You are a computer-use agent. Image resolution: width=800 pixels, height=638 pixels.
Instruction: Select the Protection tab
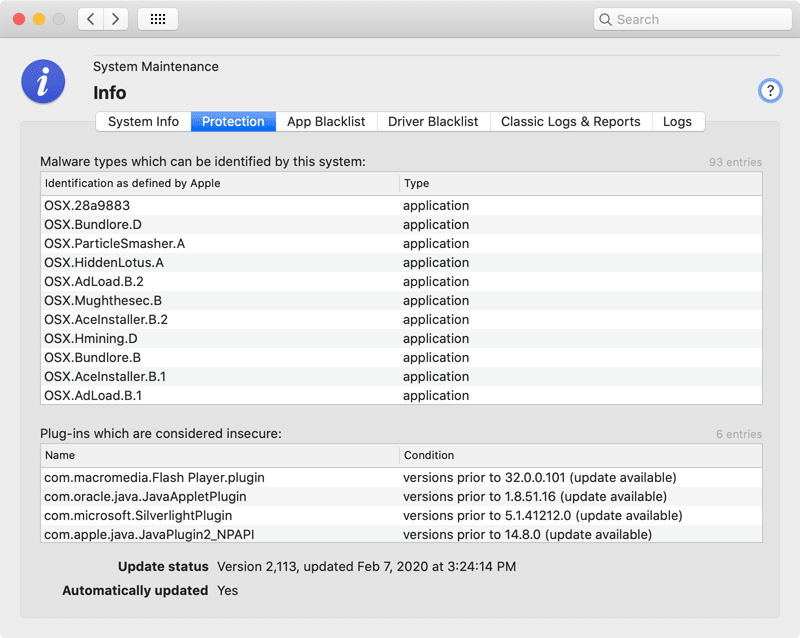(x=233, y=121)
